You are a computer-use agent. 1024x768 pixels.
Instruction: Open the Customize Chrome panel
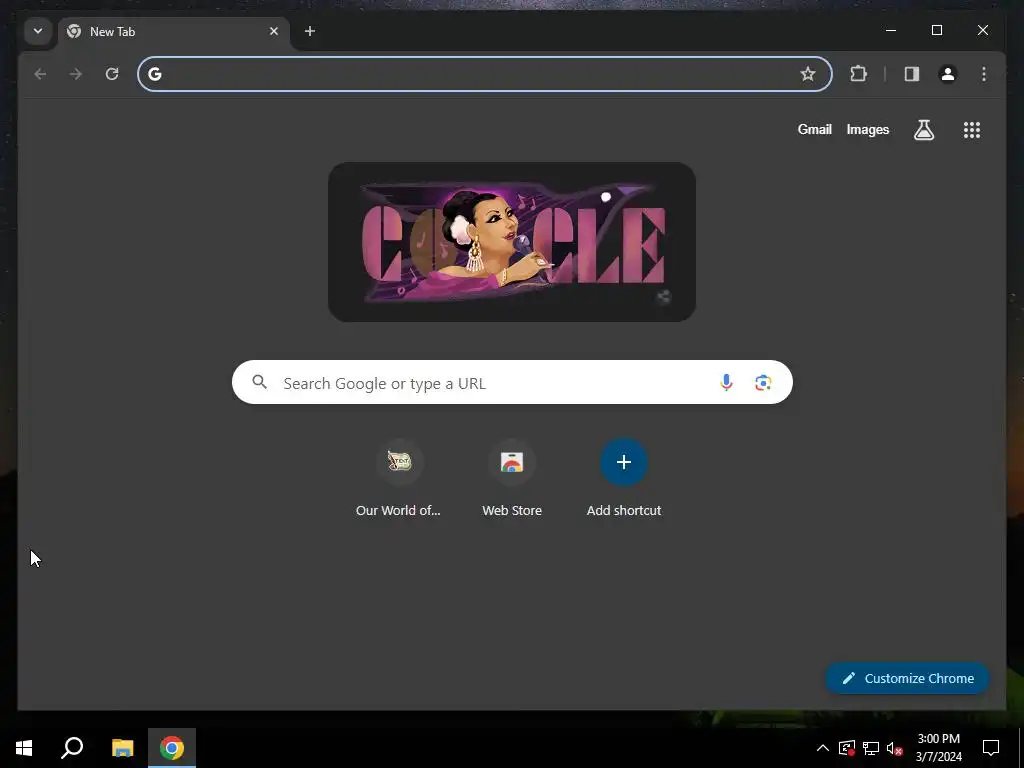point(908,678)
